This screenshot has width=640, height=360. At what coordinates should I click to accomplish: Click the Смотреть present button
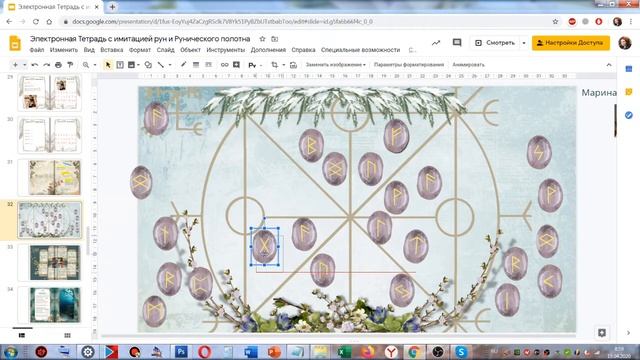click(495, 43)
